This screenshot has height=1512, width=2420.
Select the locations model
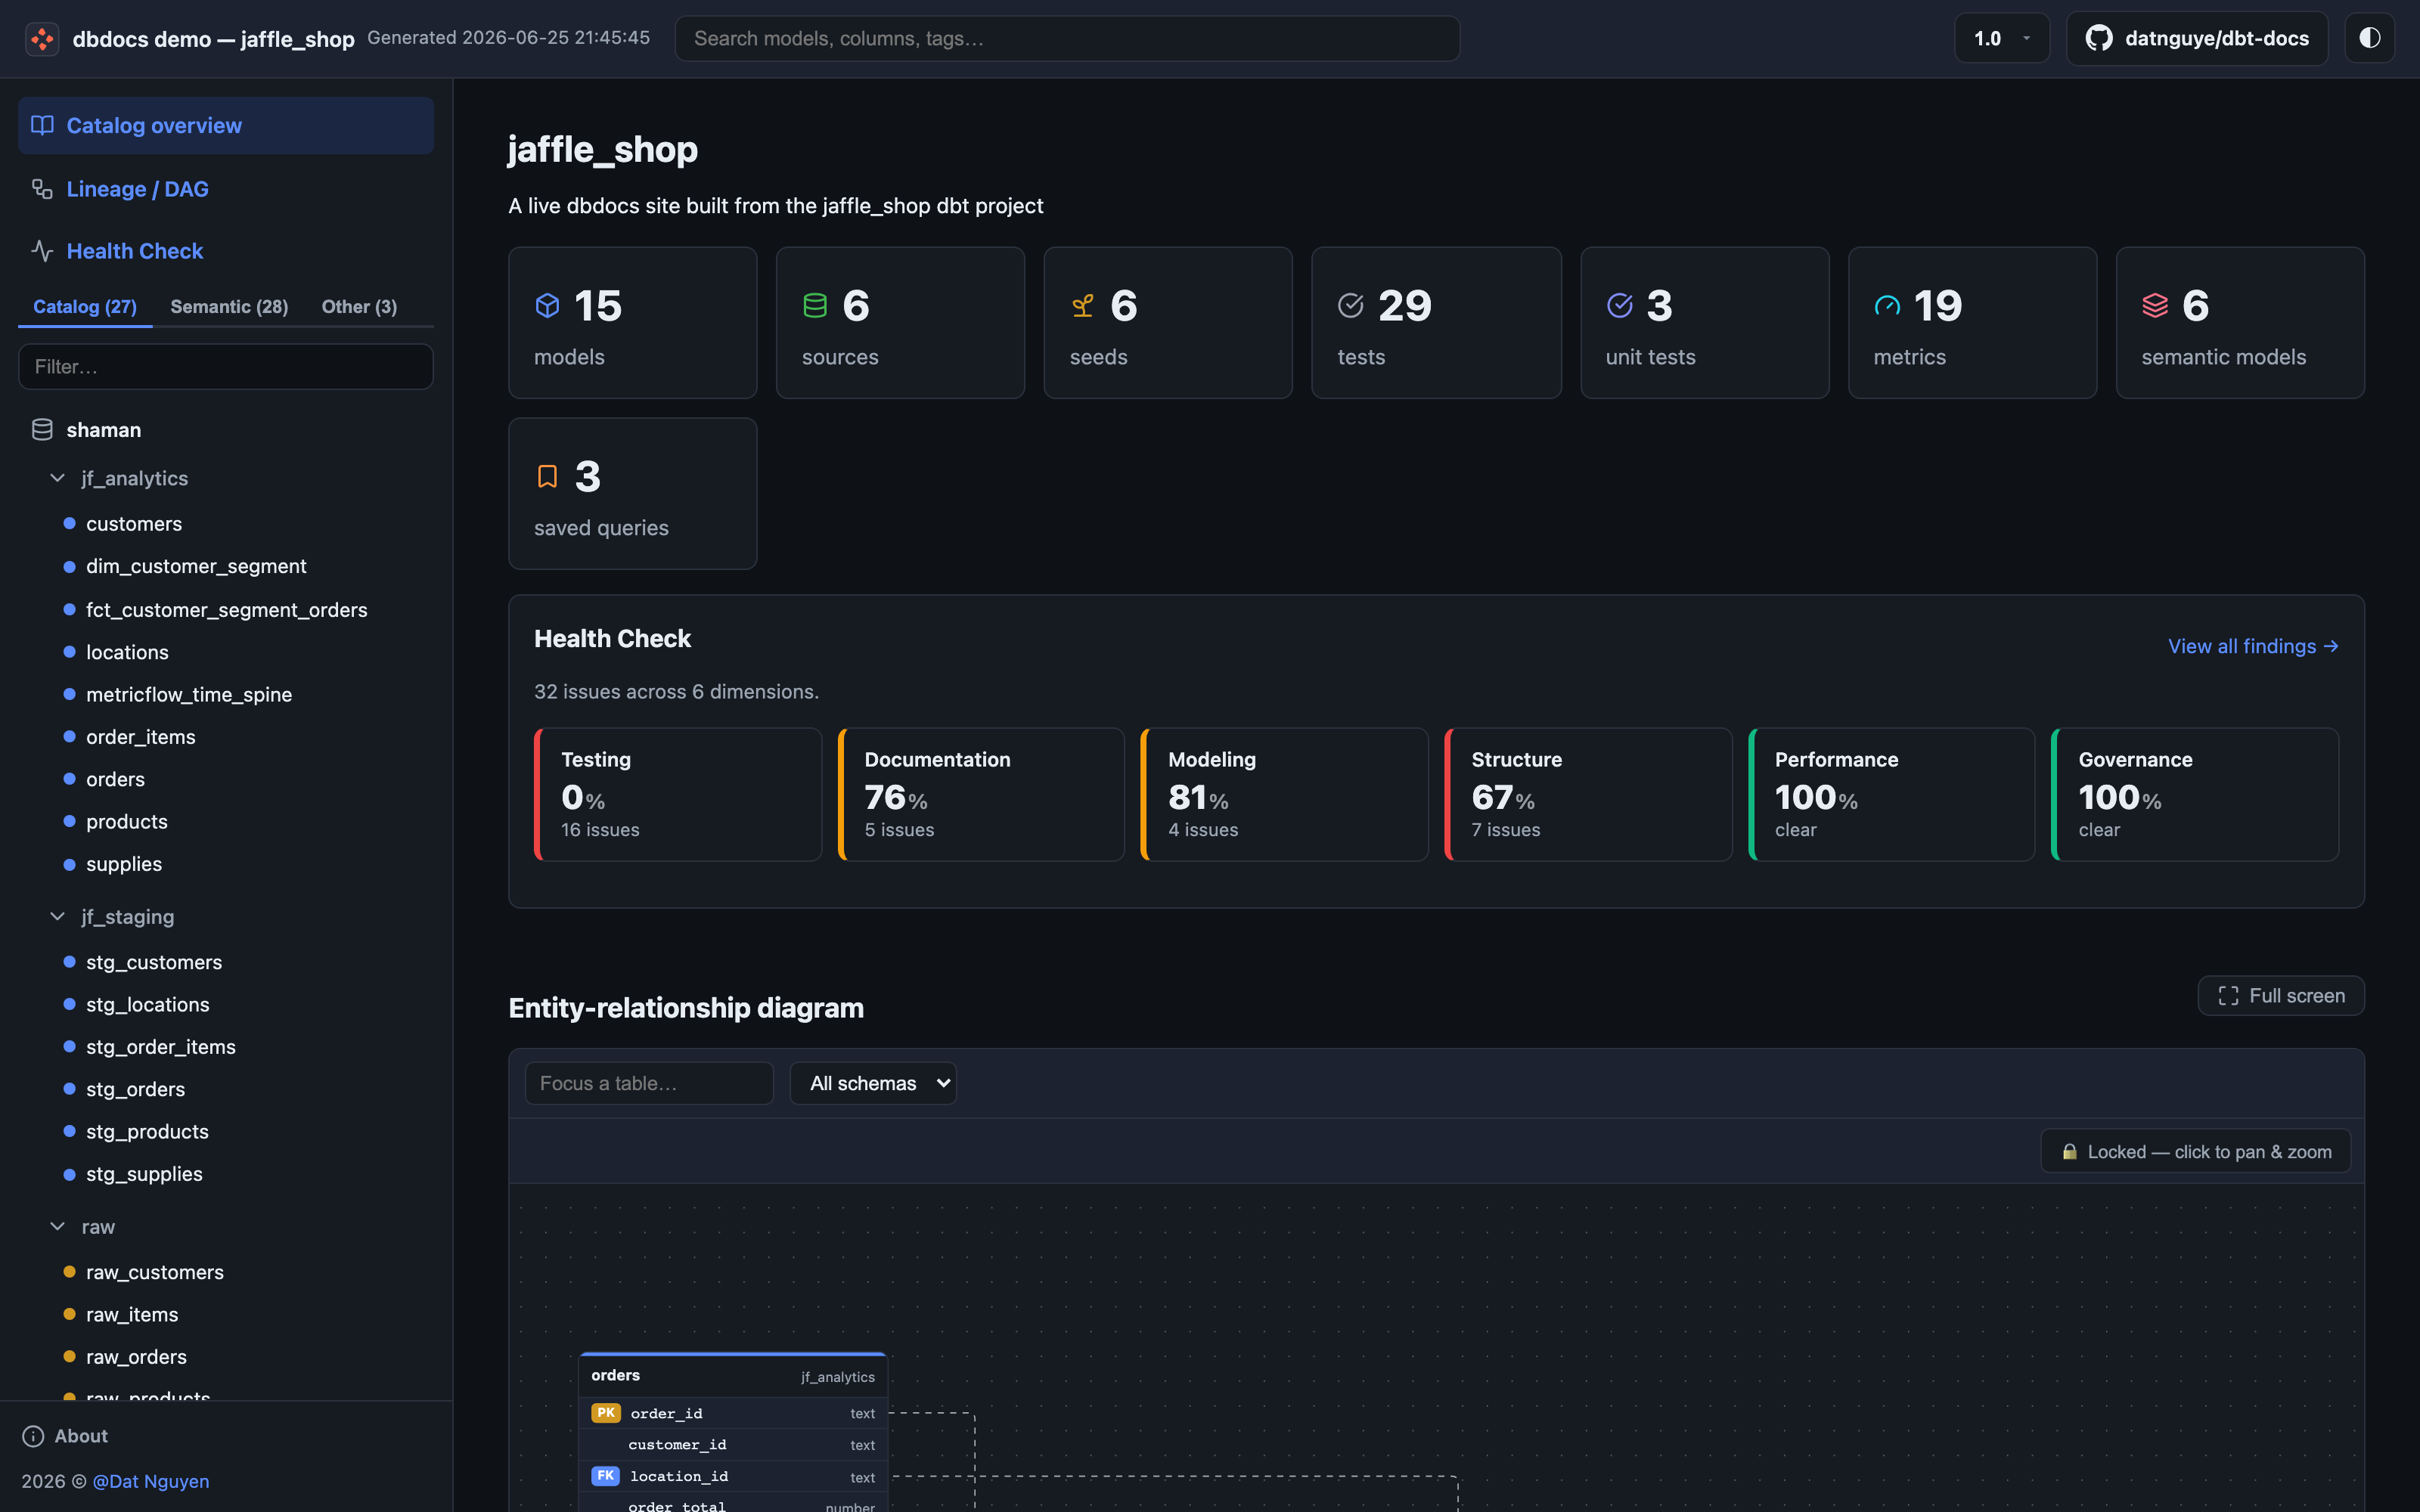127,652
